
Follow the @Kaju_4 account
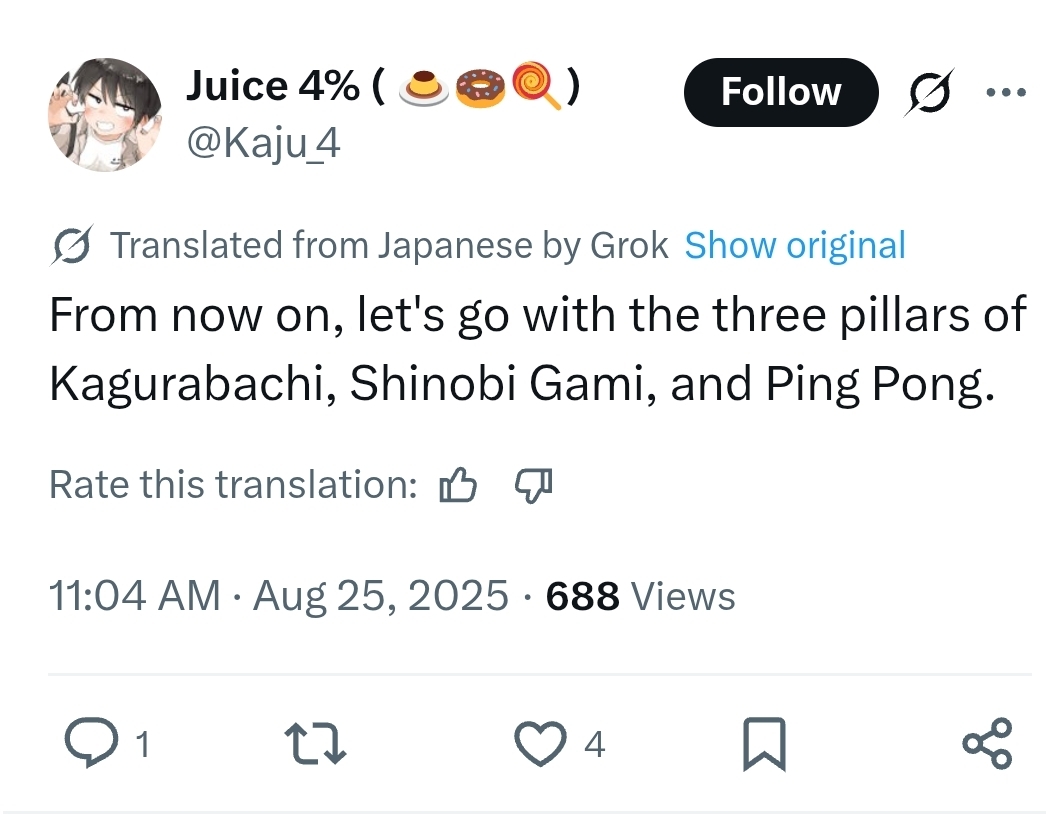pyautogui.click(x=780, y=92)
